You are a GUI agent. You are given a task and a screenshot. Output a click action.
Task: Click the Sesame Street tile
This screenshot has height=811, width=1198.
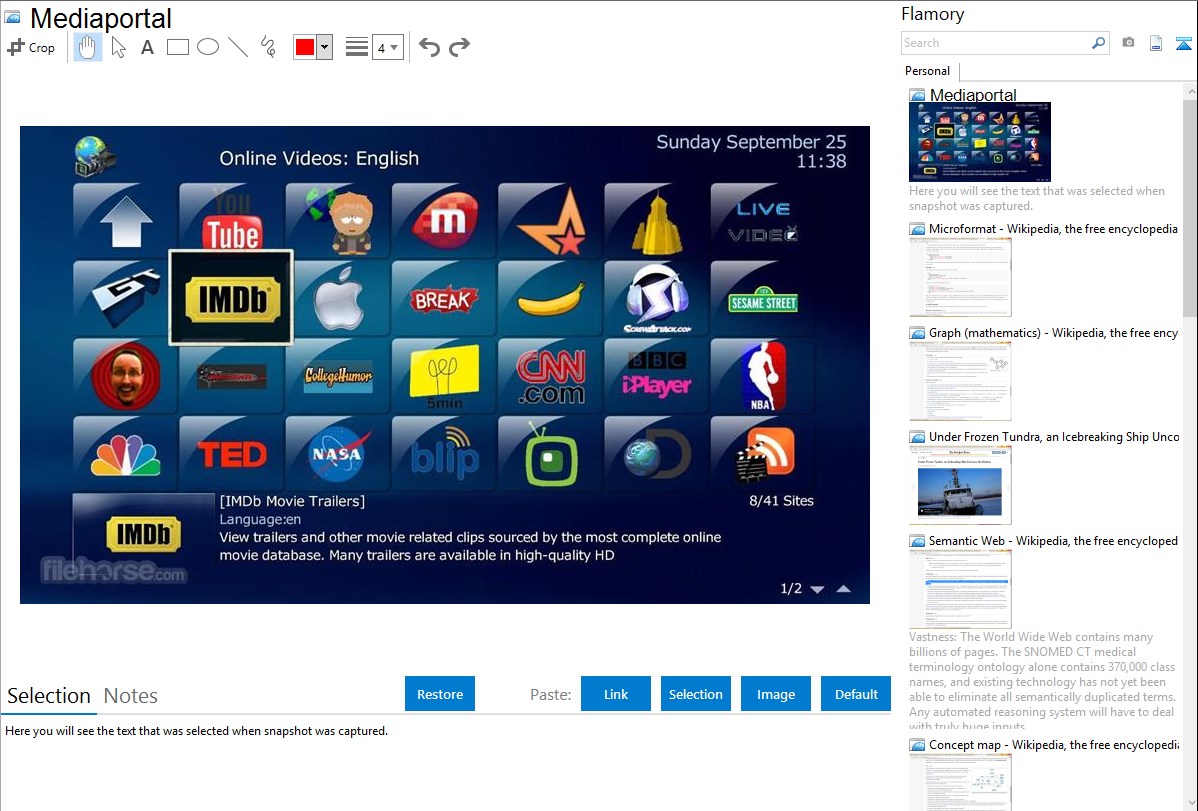tap(762, 298)
